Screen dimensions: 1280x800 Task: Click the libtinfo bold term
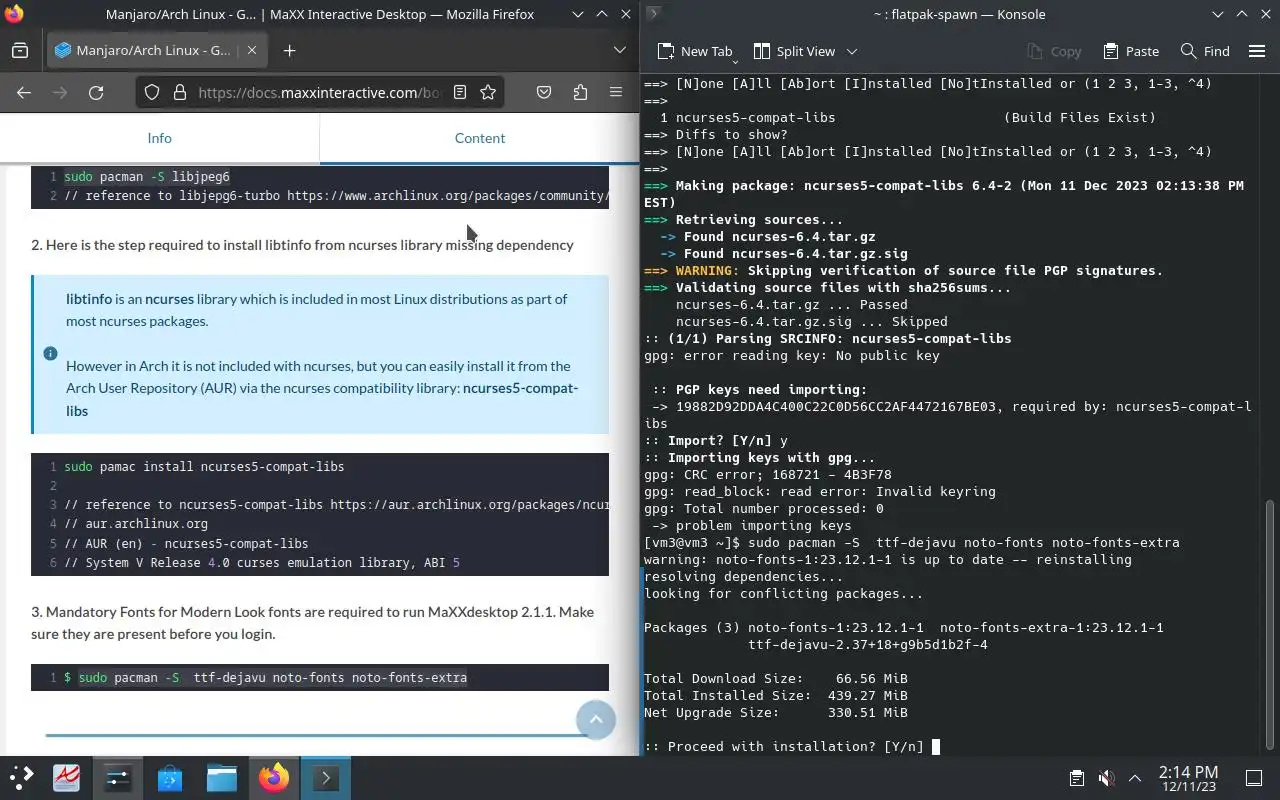coord(89,299)
